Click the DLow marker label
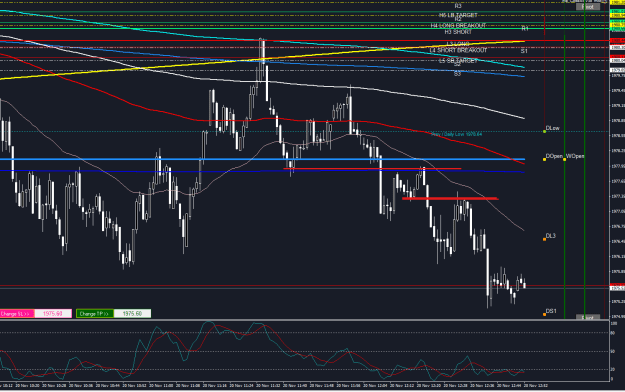 pyautogui.click(x=552, y=128)
